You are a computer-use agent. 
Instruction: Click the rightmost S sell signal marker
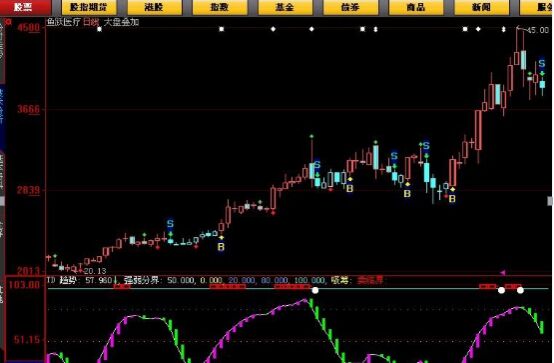[542, 64]
